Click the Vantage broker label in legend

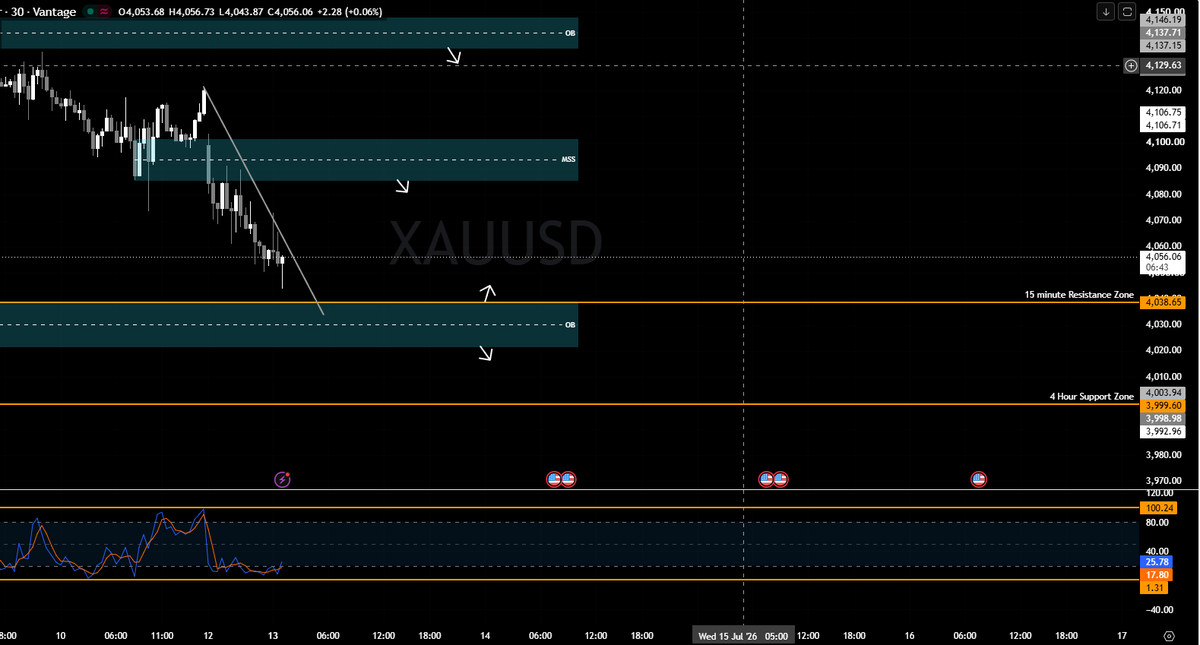tap(52, 12)
